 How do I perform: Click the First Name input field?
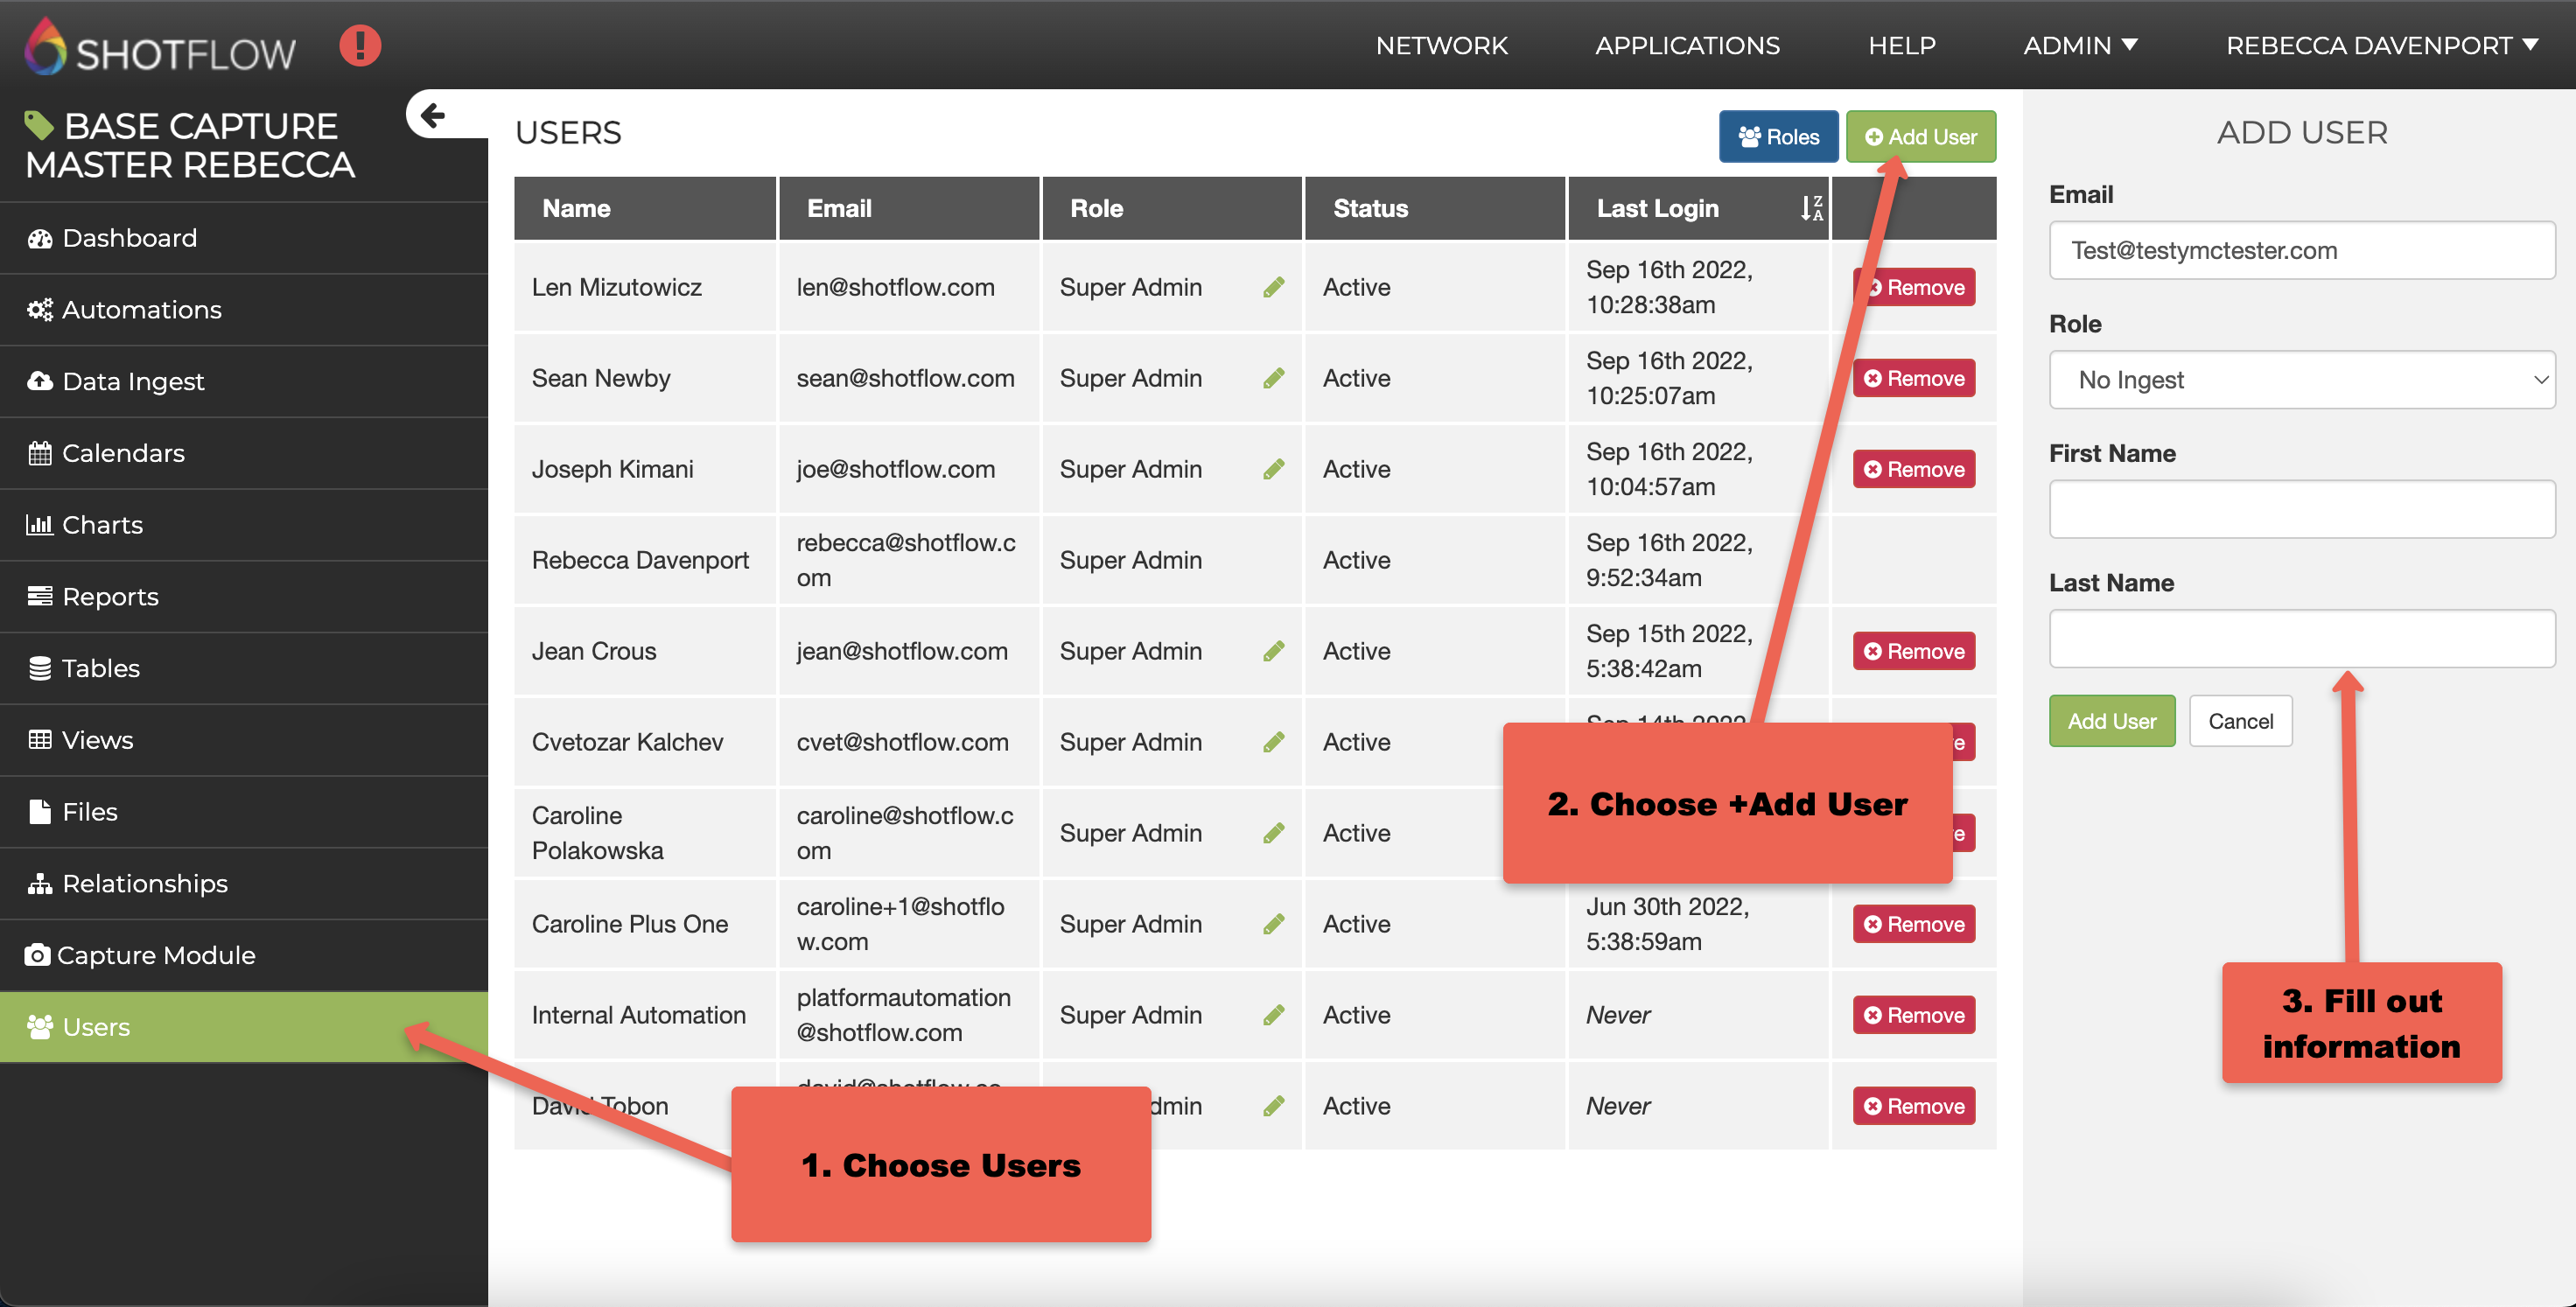click(2301, 509)
